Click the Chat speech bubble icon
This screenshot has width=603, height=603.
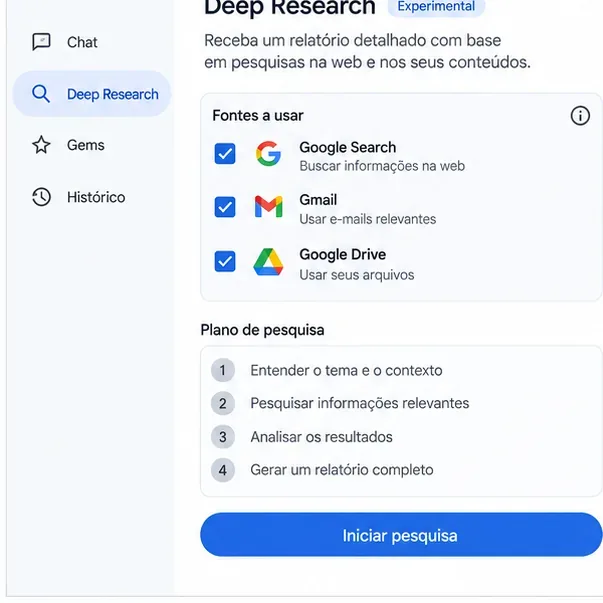click(x=41, y=42)
